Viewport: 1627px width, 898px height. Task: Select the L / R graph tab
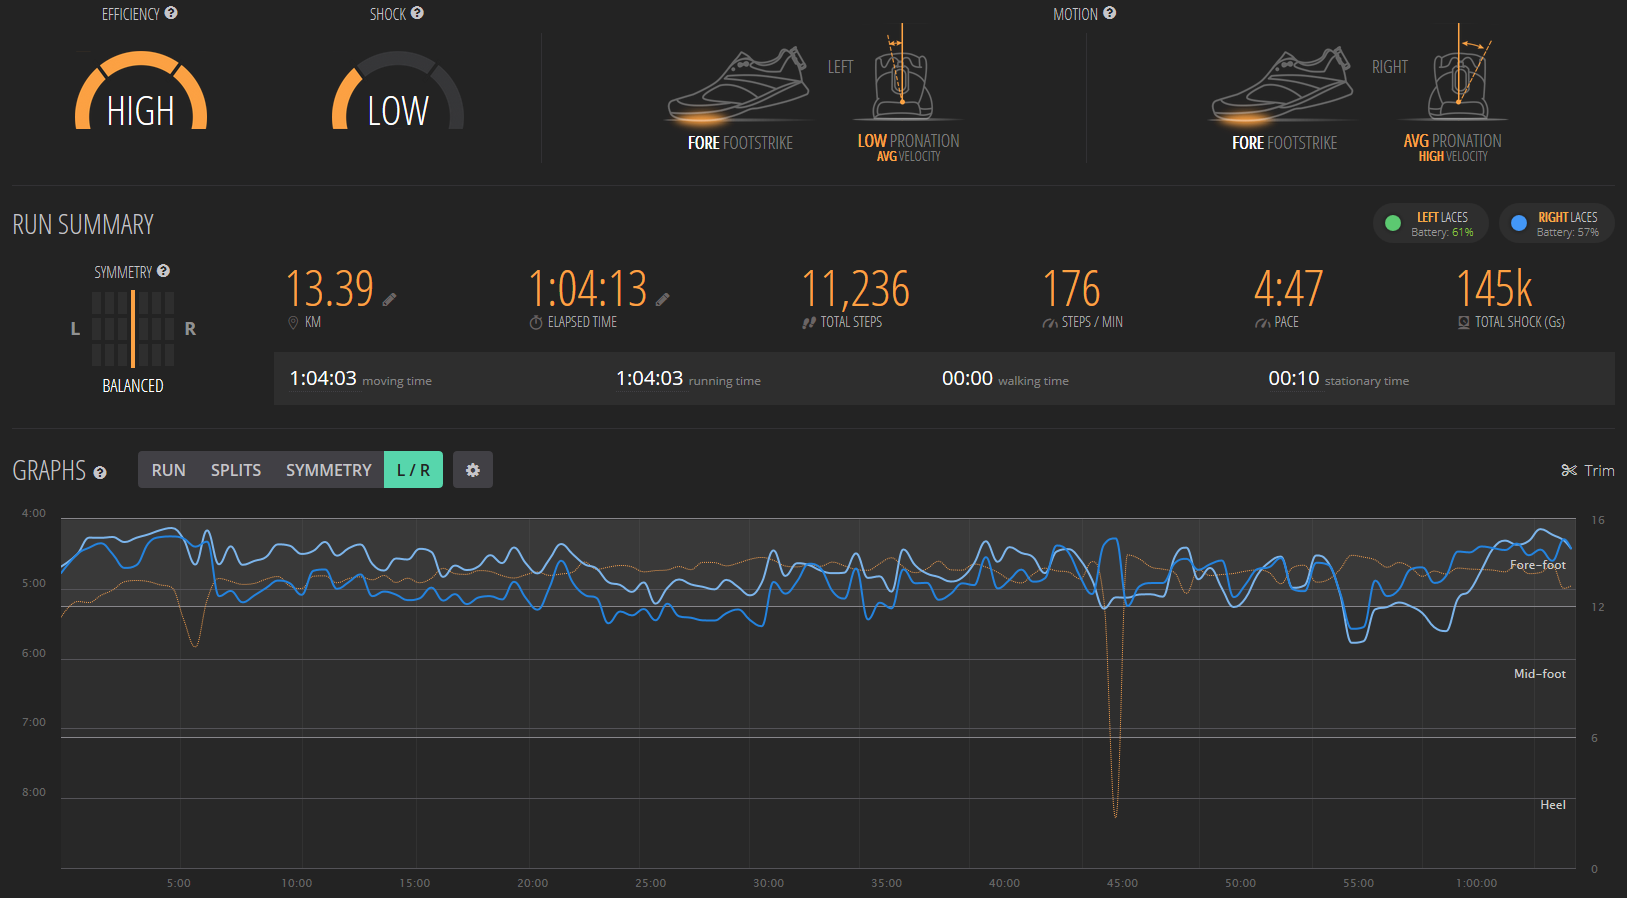pos(413,470)
